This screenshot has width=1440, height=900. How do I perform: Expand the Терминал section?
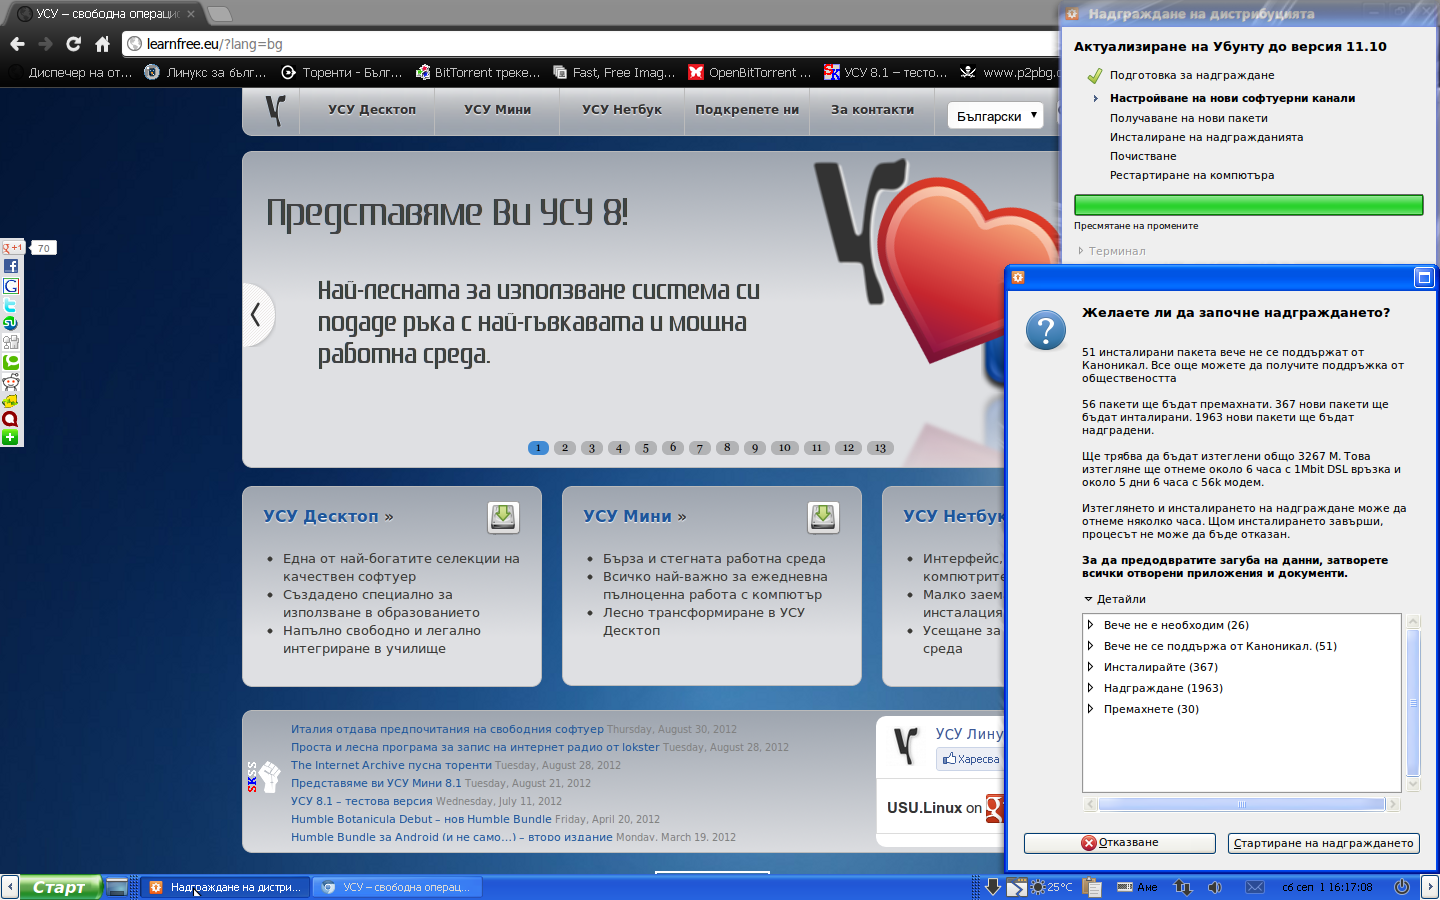coord(1112,251)
